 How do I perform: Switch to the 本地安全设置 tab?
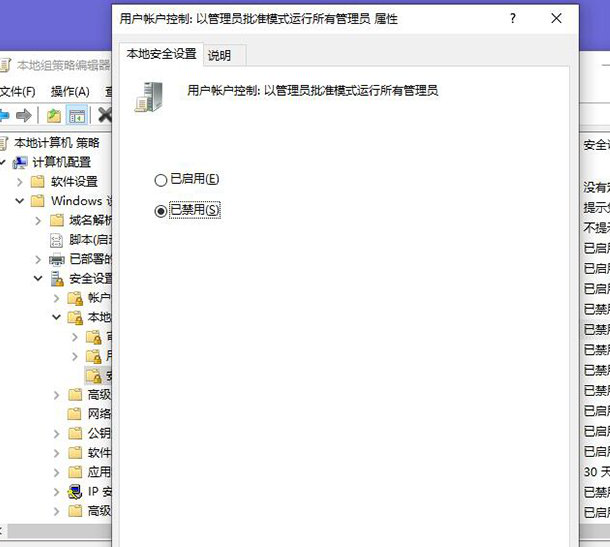160,54
